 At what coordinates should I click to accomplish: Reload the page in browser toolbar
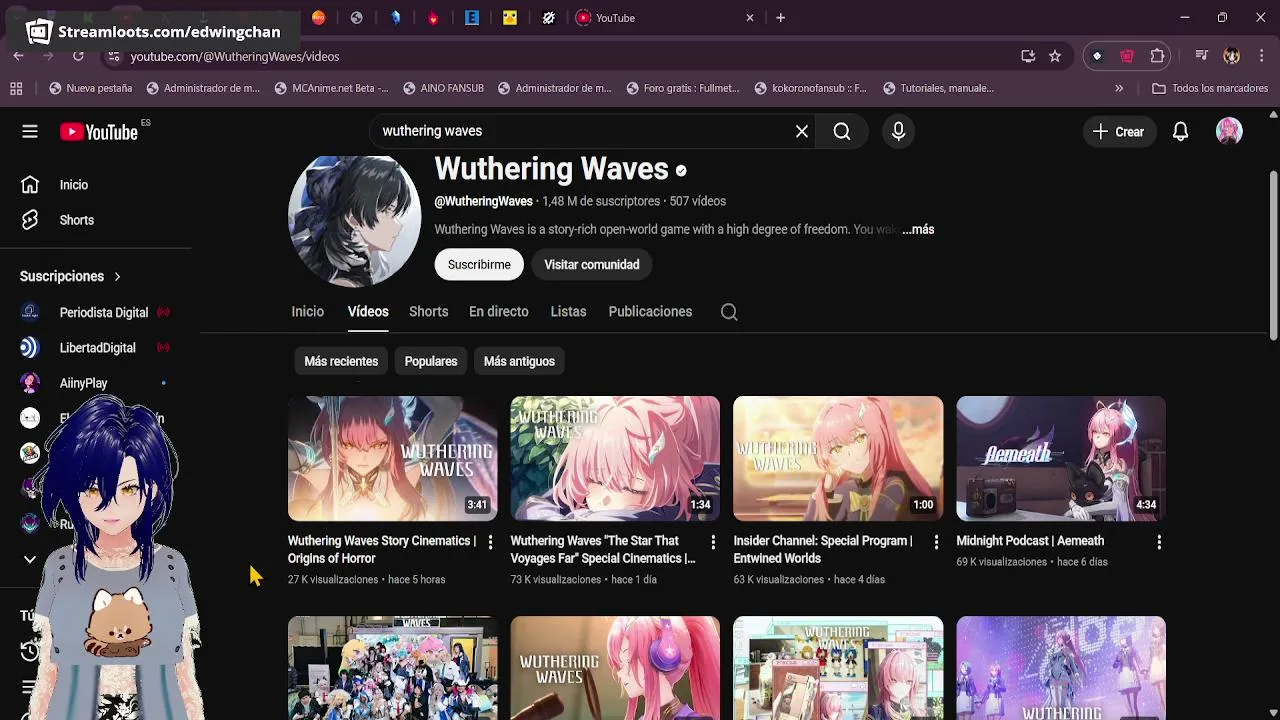78,56
